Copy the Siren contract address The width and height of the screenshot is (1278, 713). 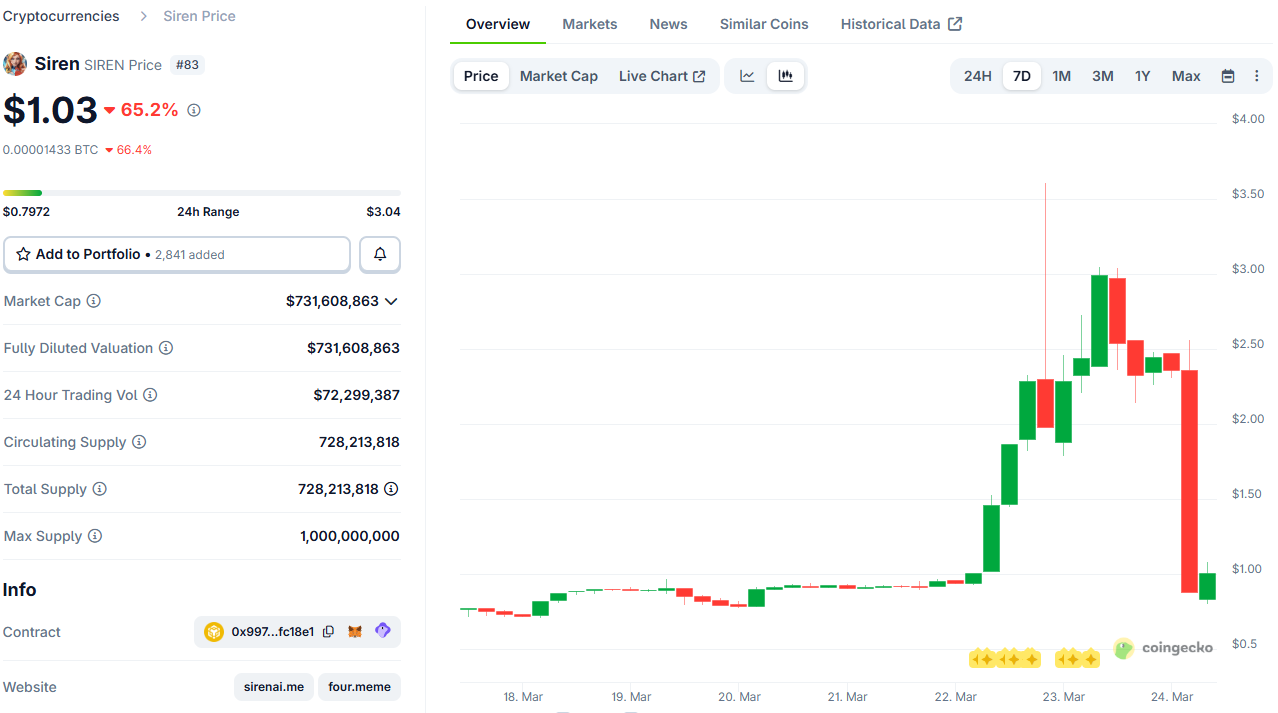[330, 631]
